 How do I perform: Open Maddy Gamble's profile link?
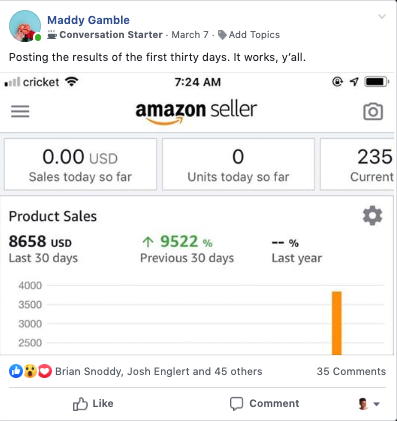tap(88, 20)
